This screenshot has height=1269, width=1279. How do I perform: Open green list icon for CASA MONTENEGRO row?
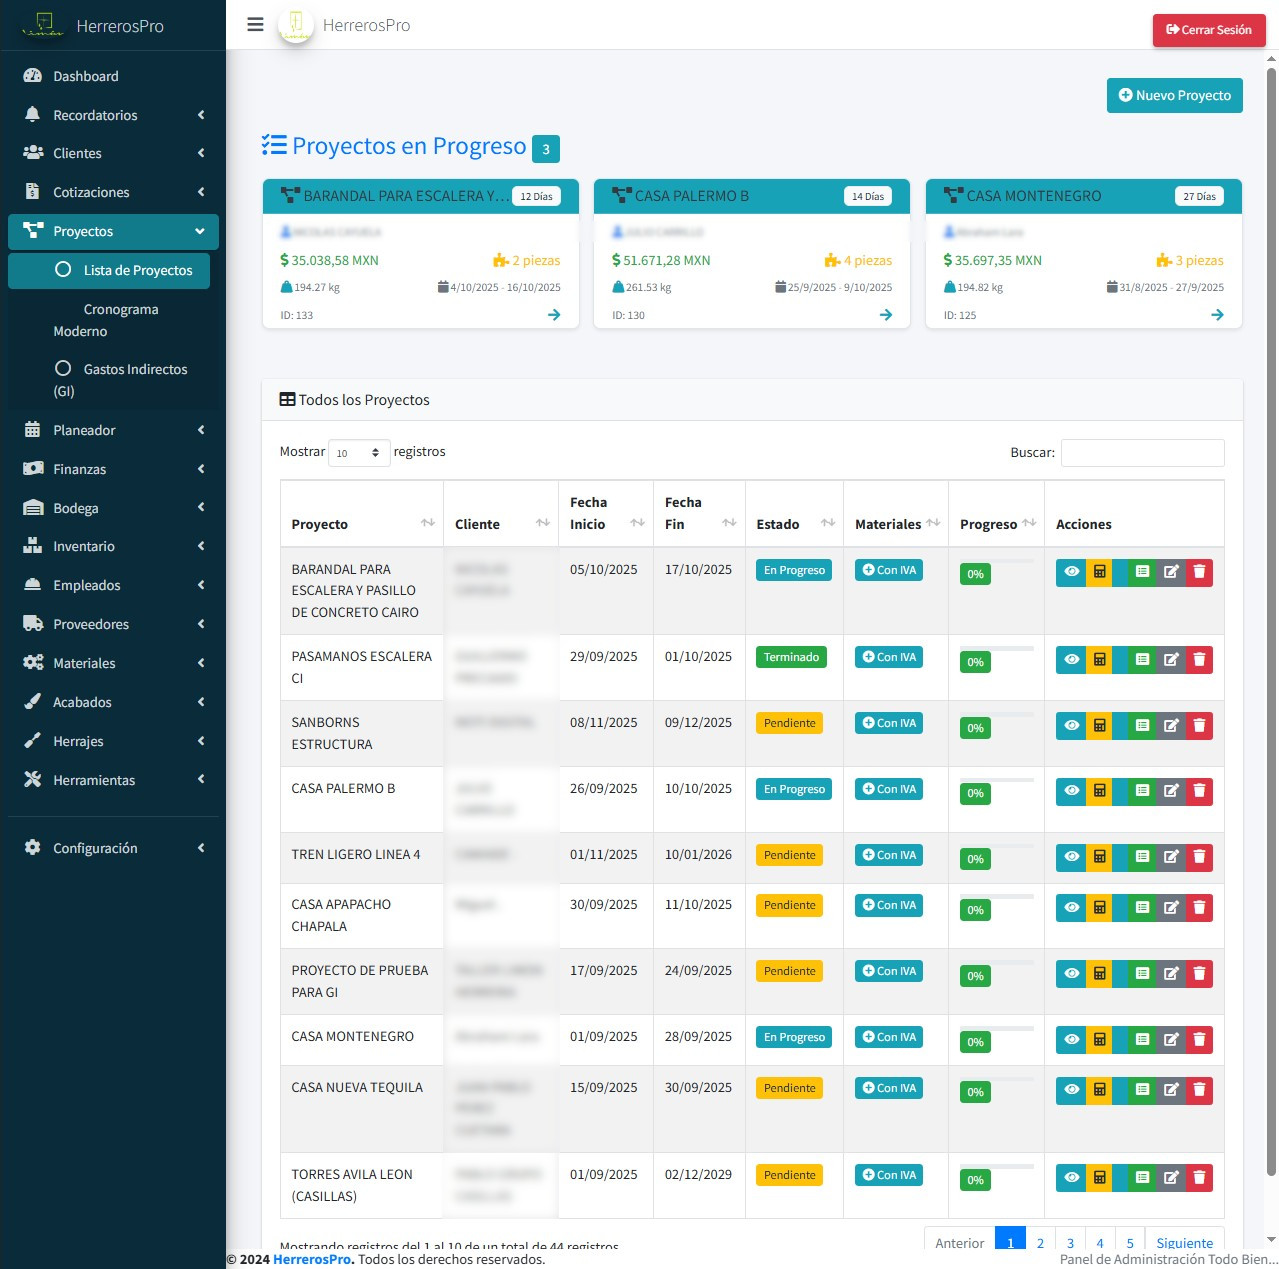click(1141, 1040)
